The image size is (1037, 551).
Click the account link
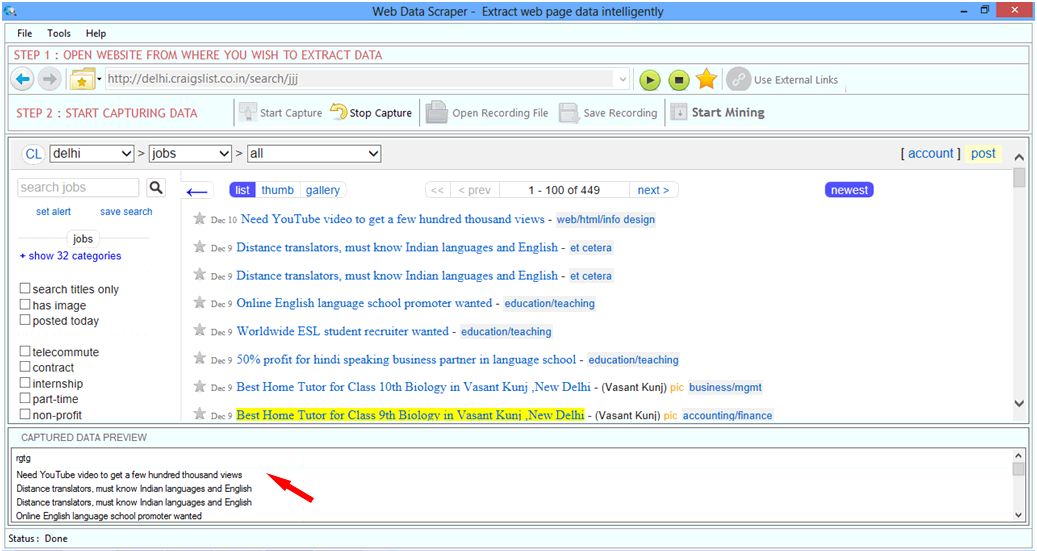click(x=931, y=153)
